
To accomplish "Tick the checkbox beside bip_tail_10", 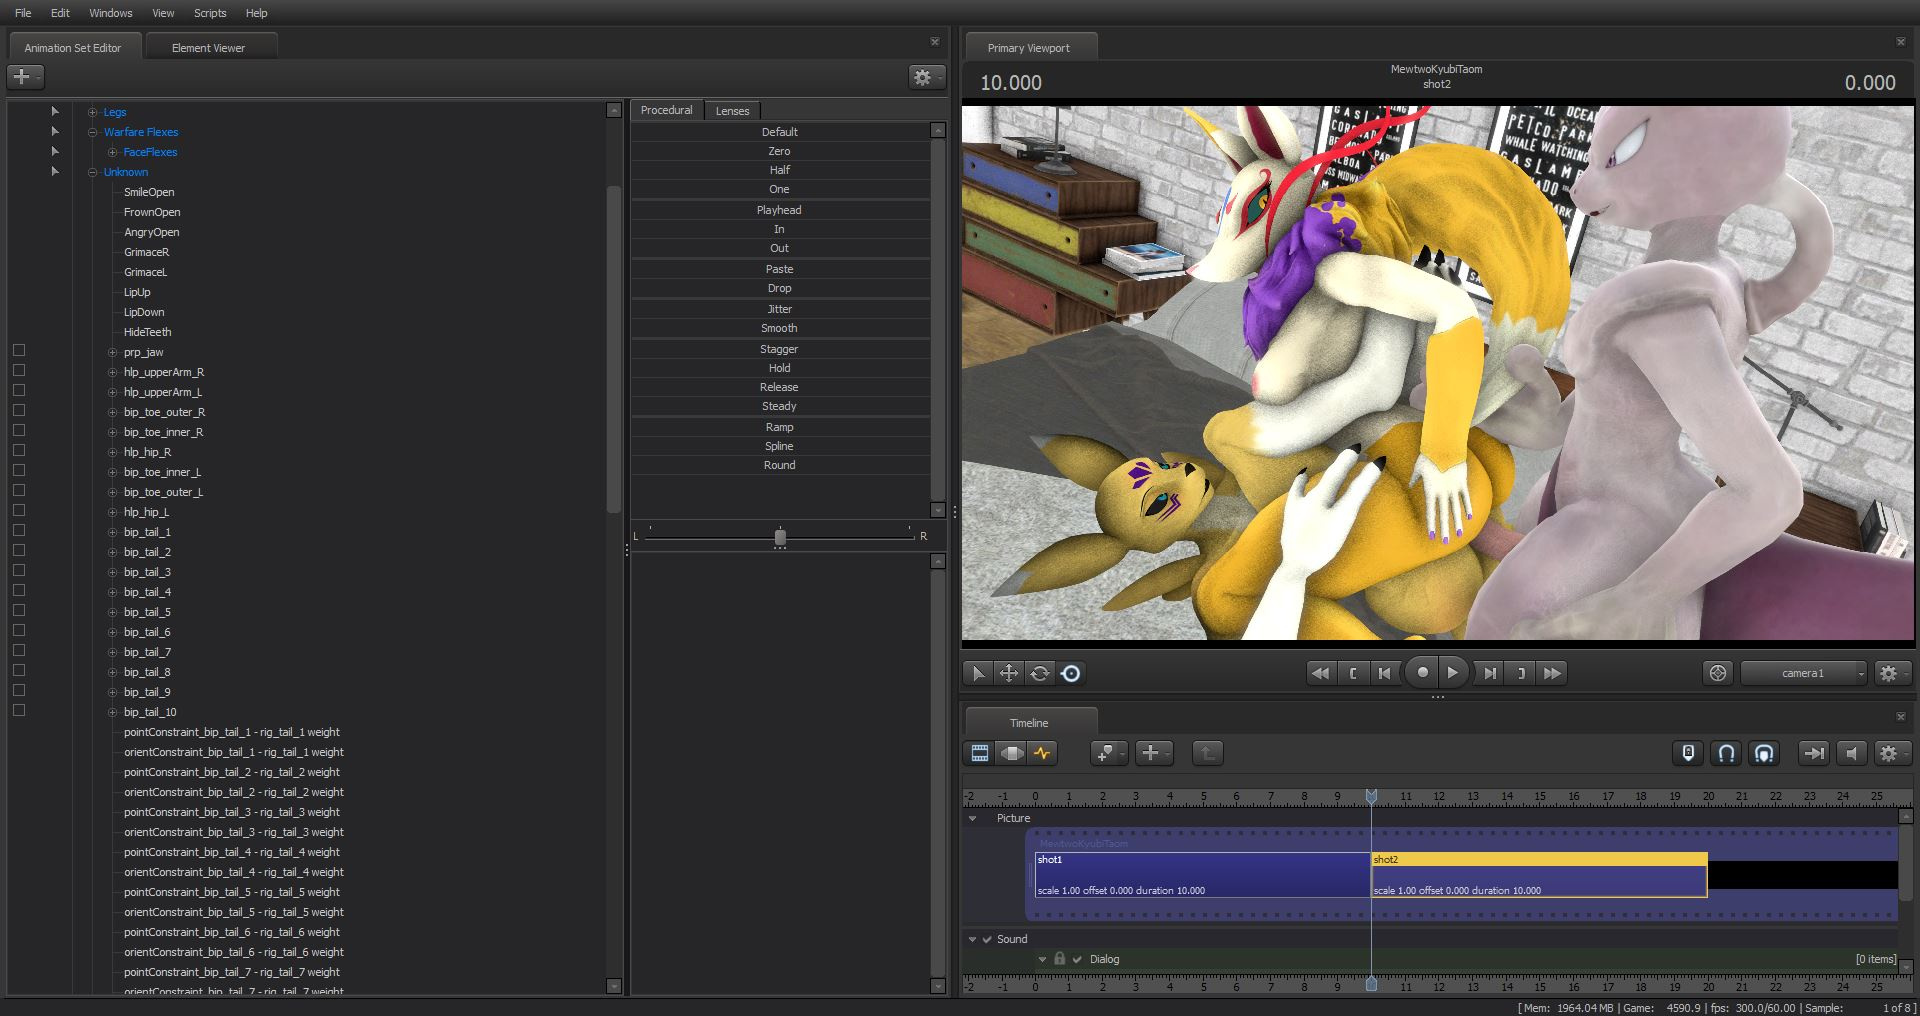I will (x=19, y=711).
